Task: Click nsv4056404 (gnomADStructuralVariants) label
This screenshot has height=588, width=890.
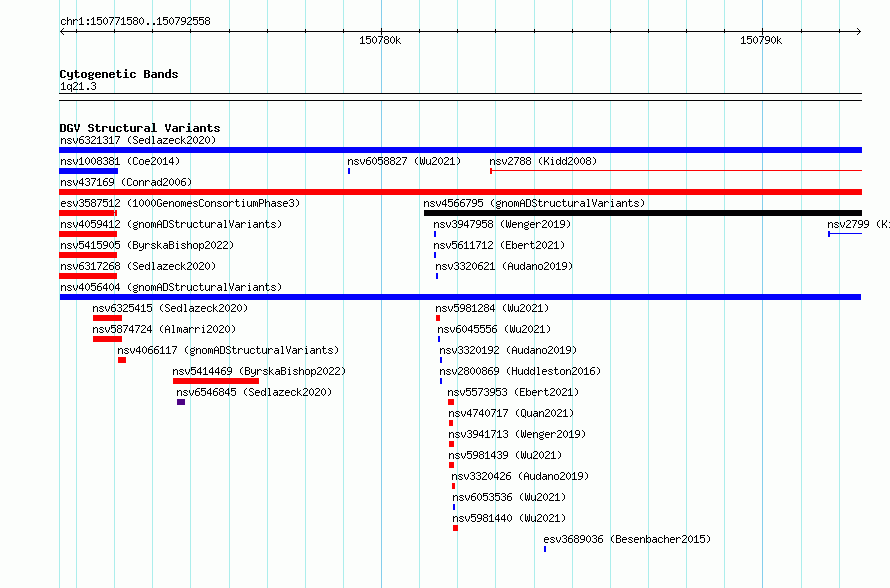Action: 171,287
